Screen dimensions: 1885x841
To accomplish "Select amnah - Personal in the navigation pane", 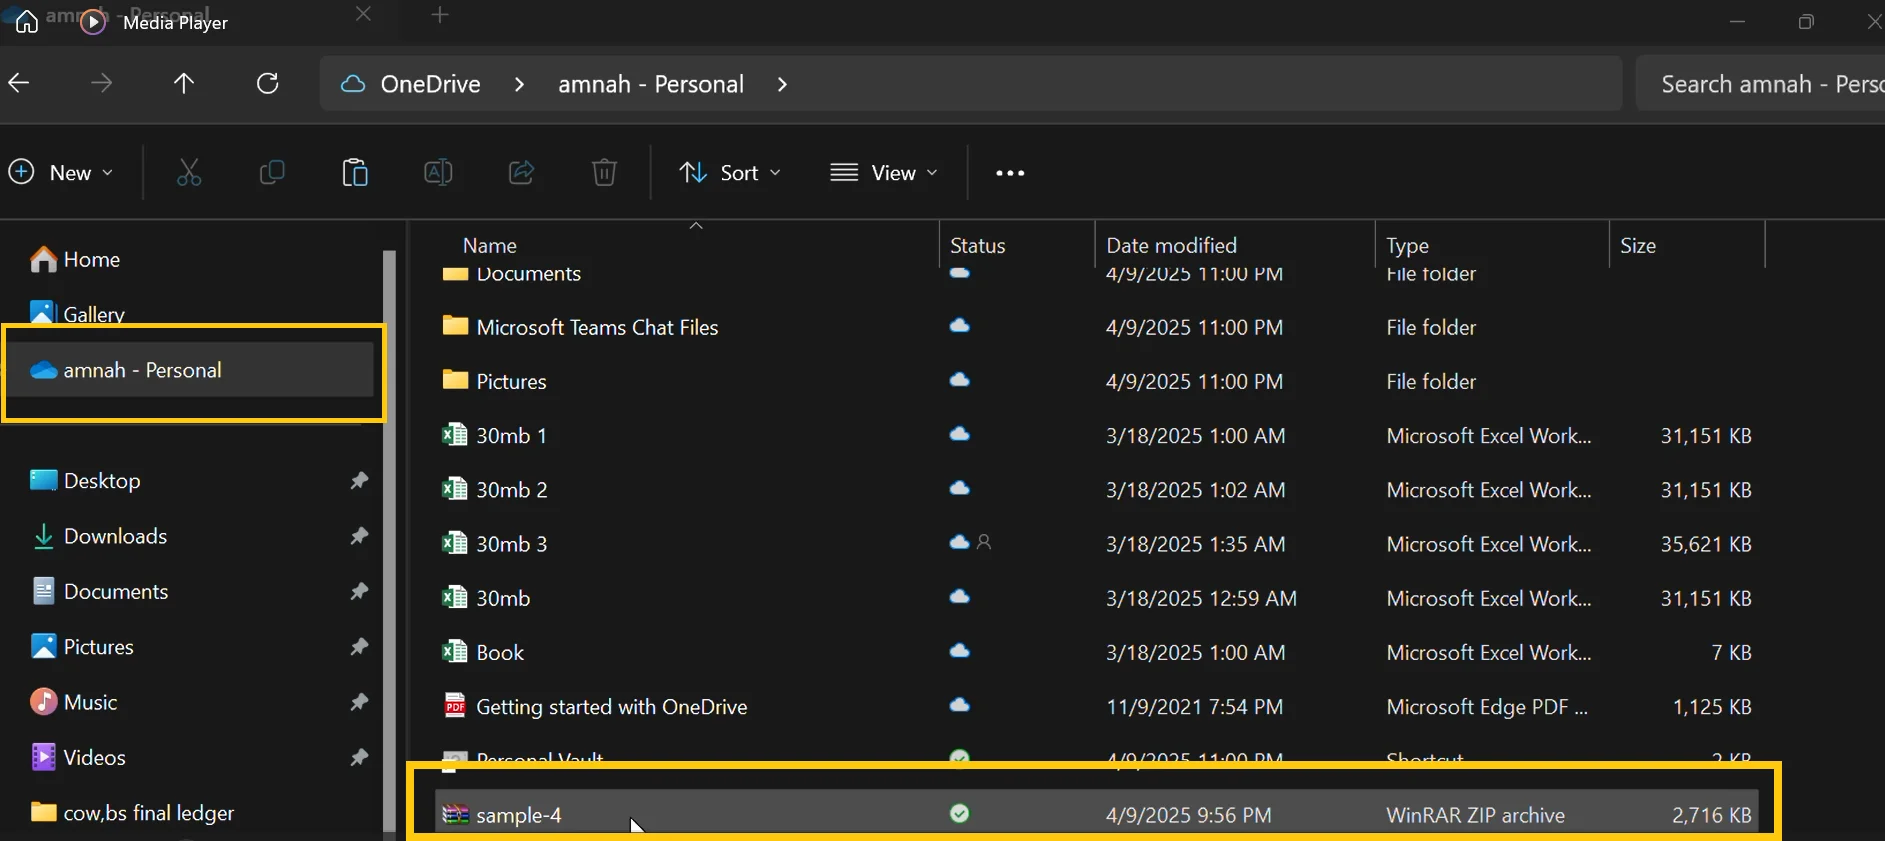I will (192, 370).
